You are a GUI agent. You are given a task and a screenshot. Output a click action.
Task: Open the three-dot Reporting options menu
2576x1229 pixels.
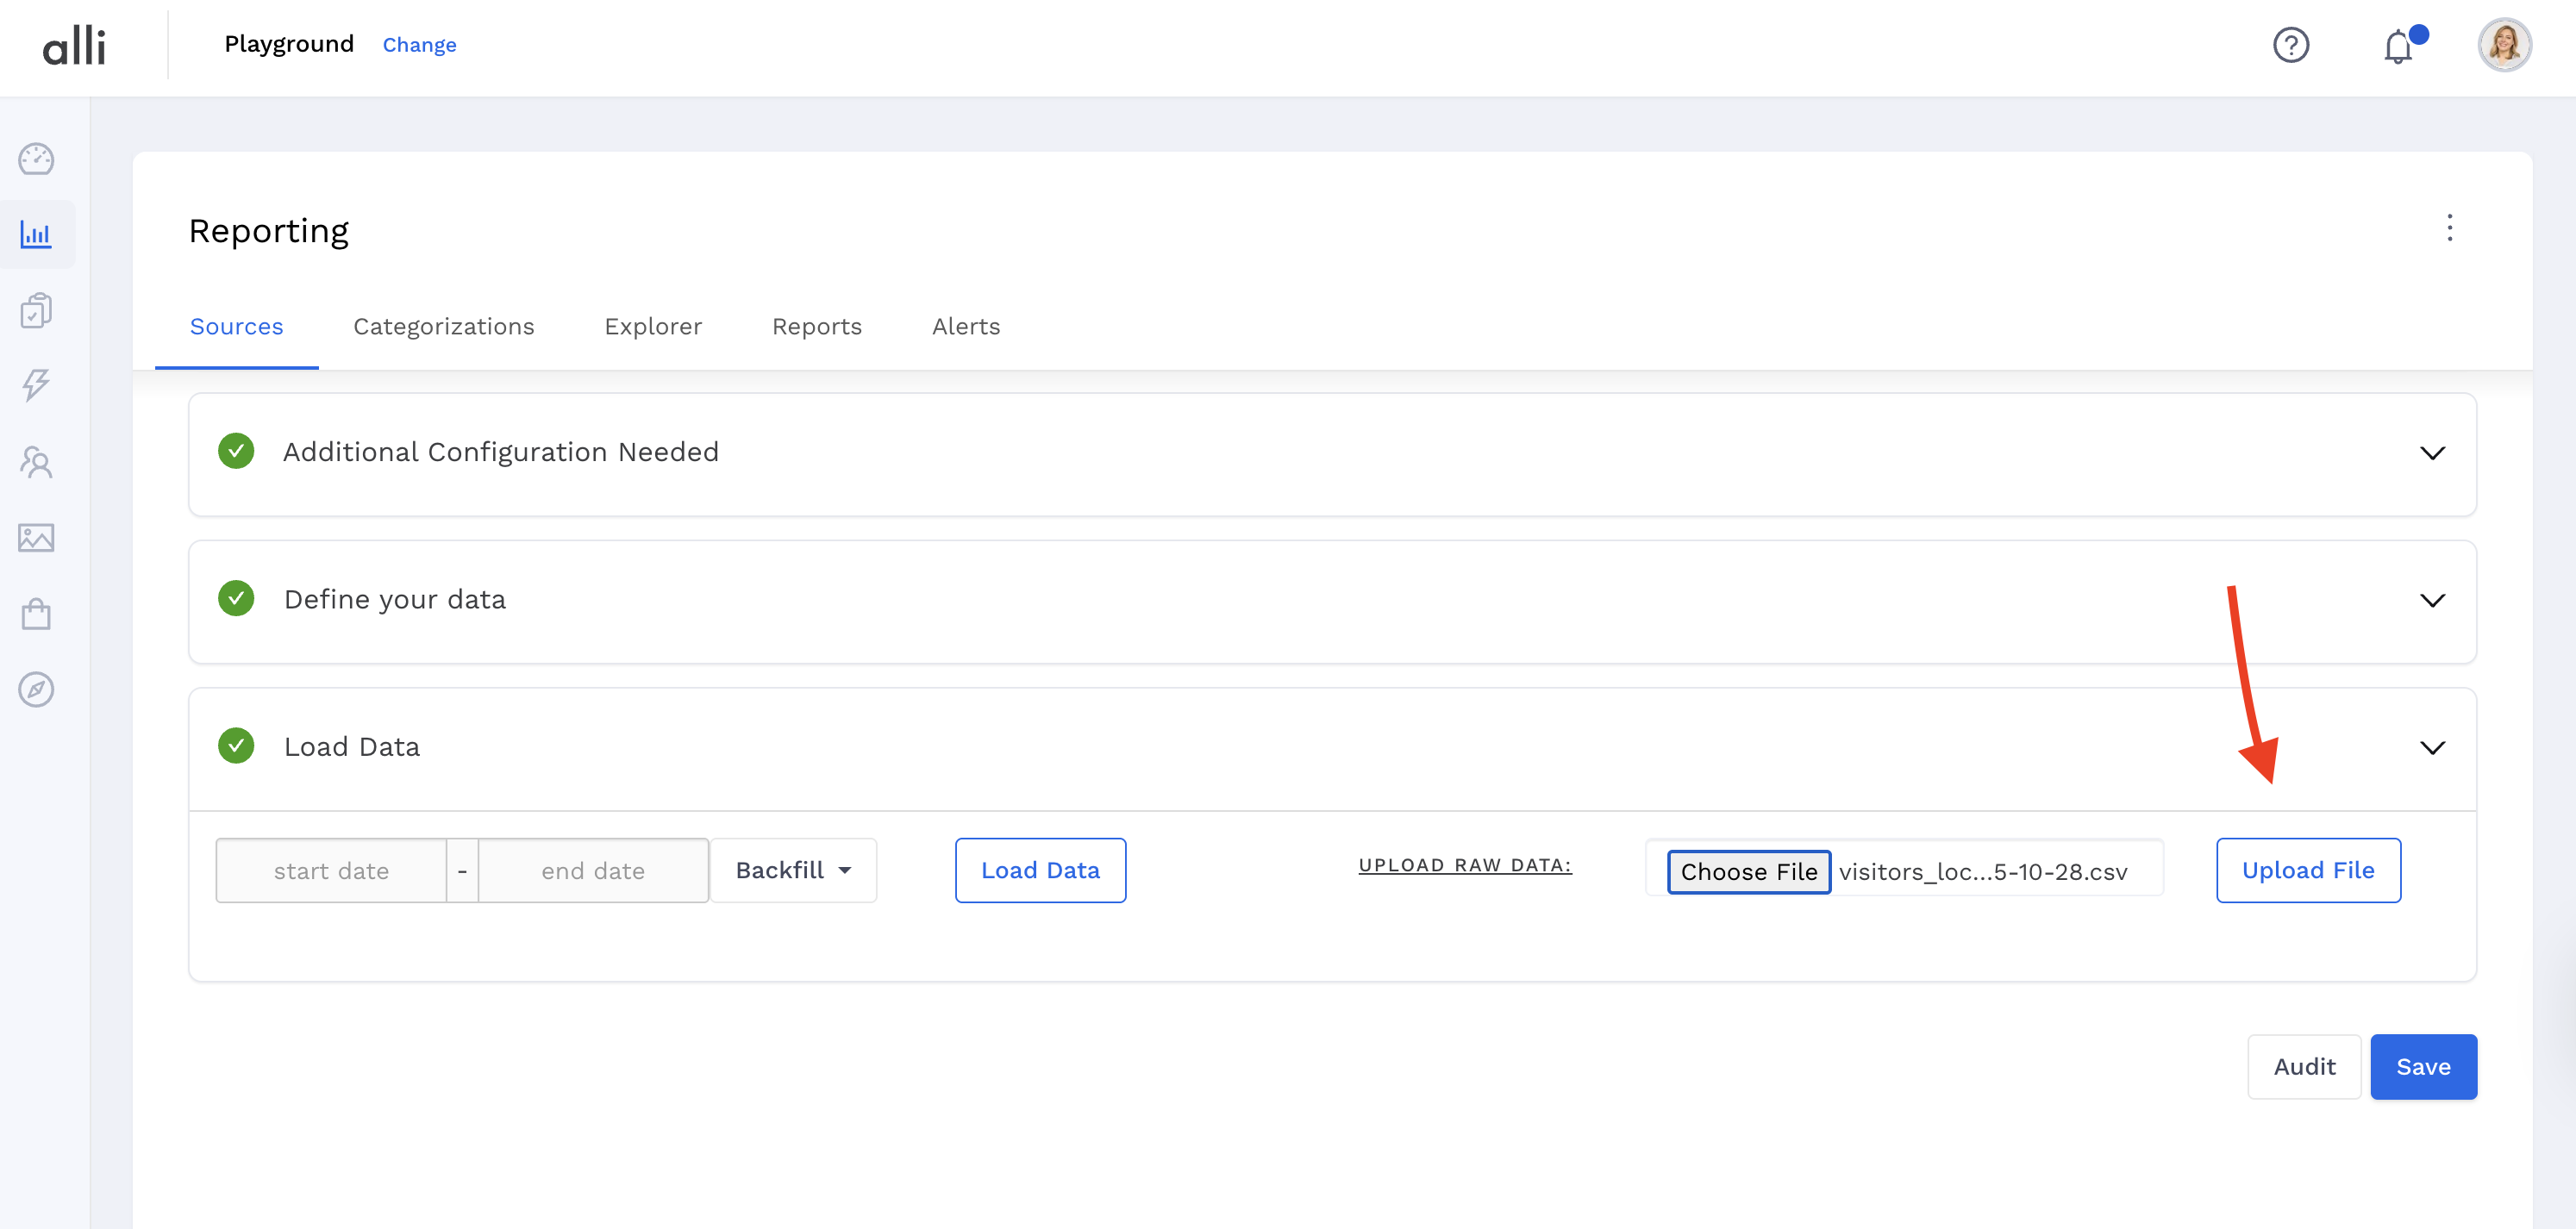pyautogui.click(x=2449, y=228)
